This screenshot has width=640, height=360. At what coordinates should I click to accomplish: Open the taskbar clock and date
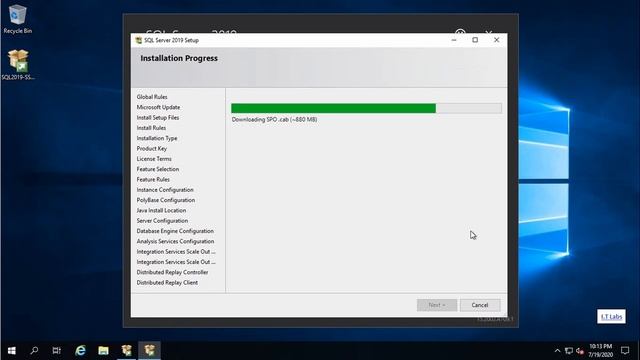click(x=600, y=351)
